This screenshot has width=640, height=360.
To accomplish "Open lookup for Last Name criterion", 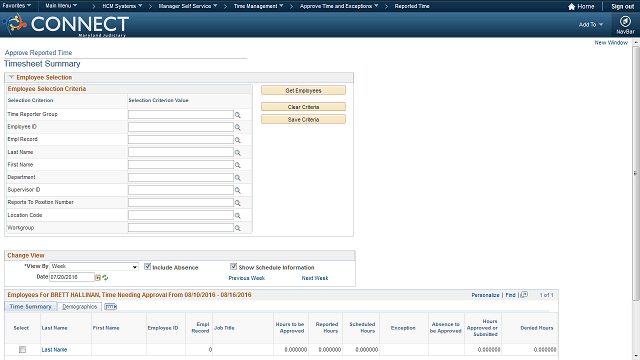I will coord(238,153).
